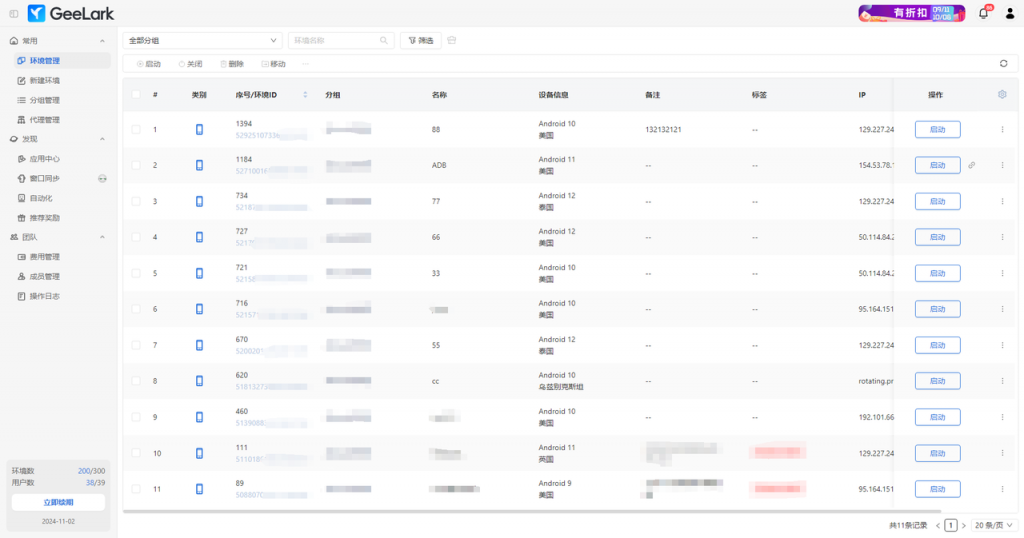Open 新建环境 in the sidebar
Image resolution: width=1024 pixels, height=538 pixels.
(44, 80)
